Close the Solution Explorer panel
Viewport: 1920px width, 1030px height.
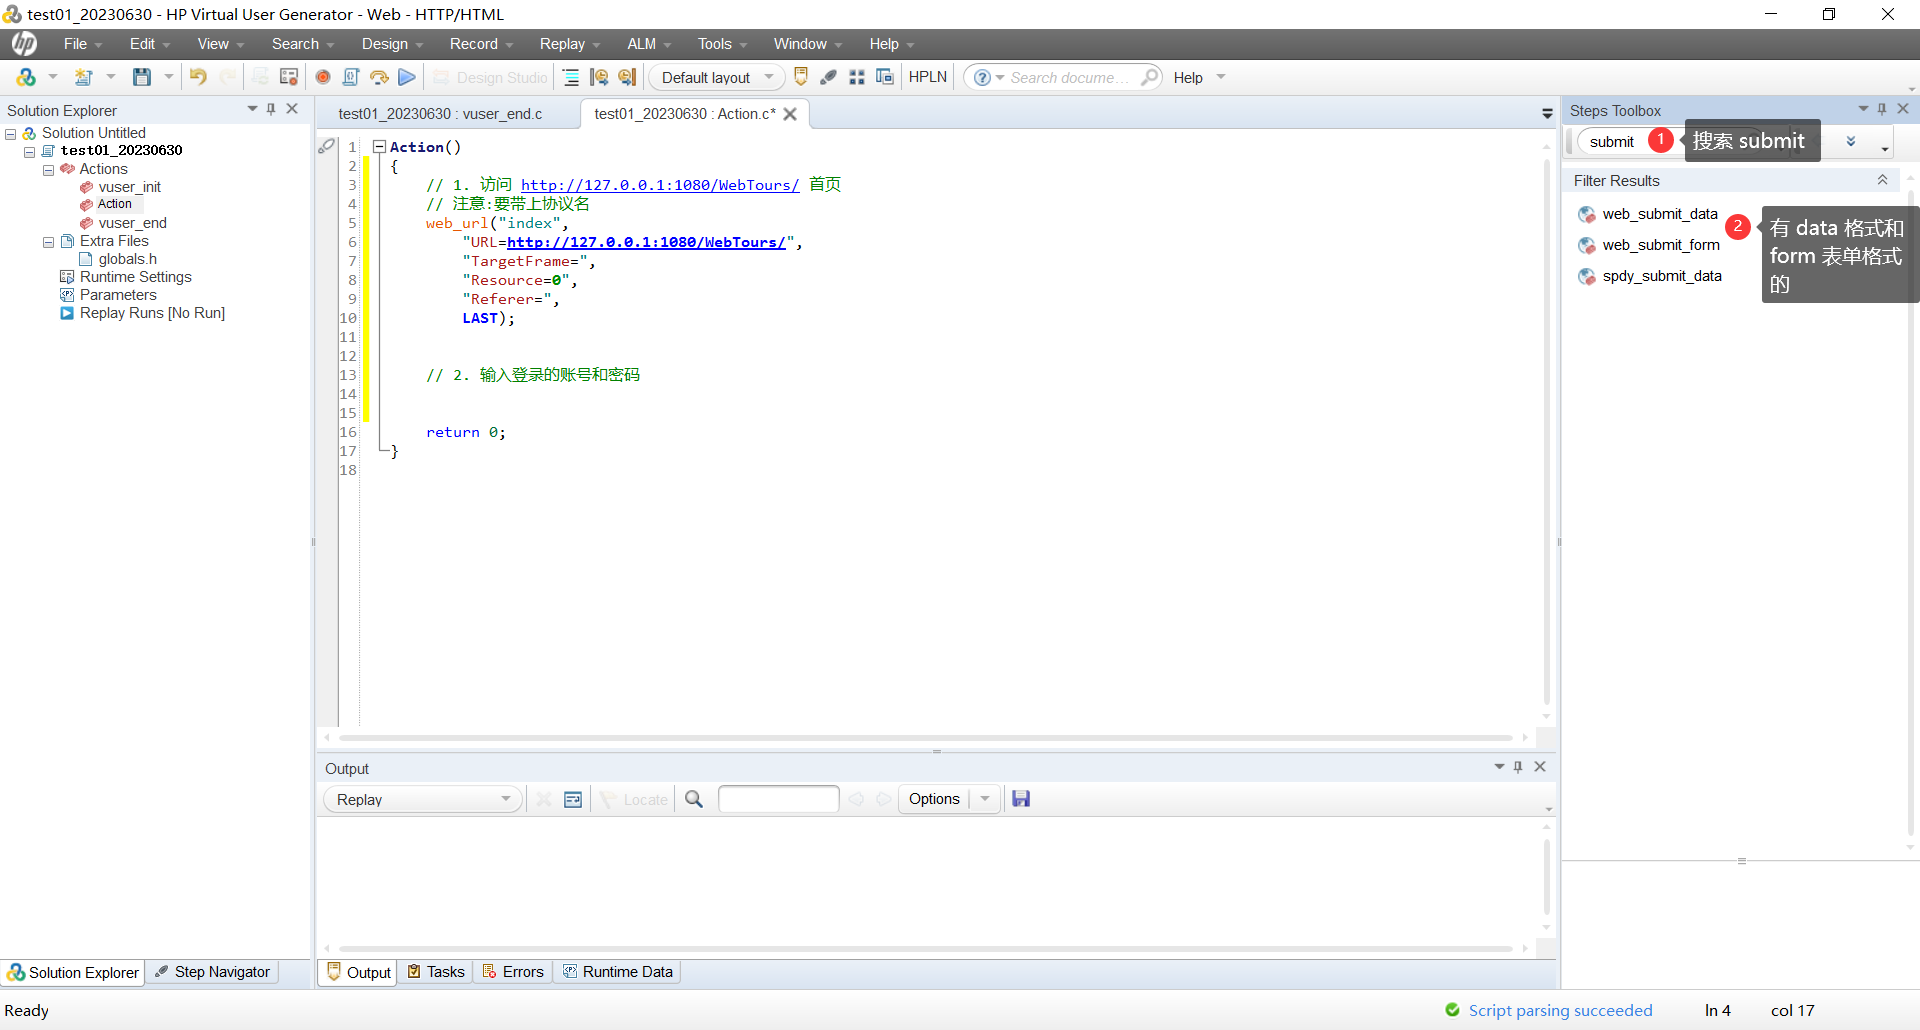coord(292,109)
